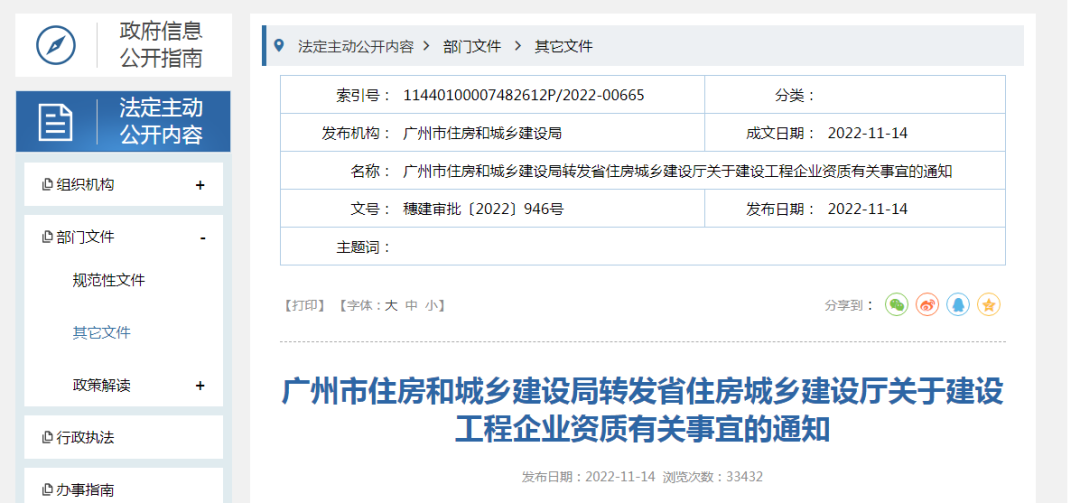Open 办事指南 sidebar item
Screen dimensions: 1080x503
coord(85,490)
